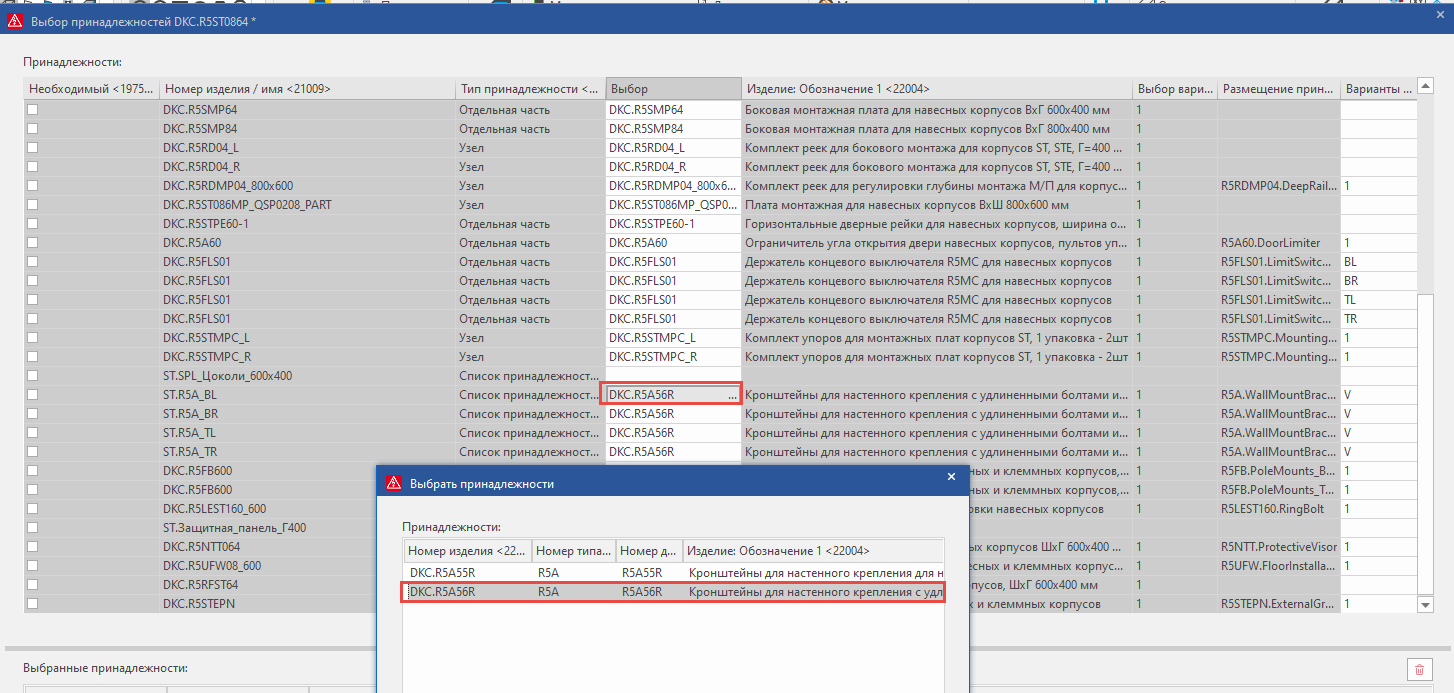This screenshot has height=693, width=1454.
Task: Click the Номер д... header in the popup
Action: pyautogui.click(x=649, y=551)
